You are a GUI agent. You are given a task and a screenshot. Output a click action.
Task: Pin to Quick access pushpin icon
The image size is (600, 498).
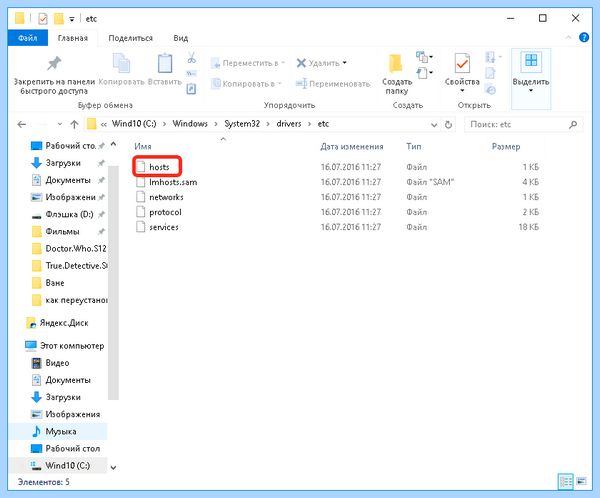[x=54, y=63]
